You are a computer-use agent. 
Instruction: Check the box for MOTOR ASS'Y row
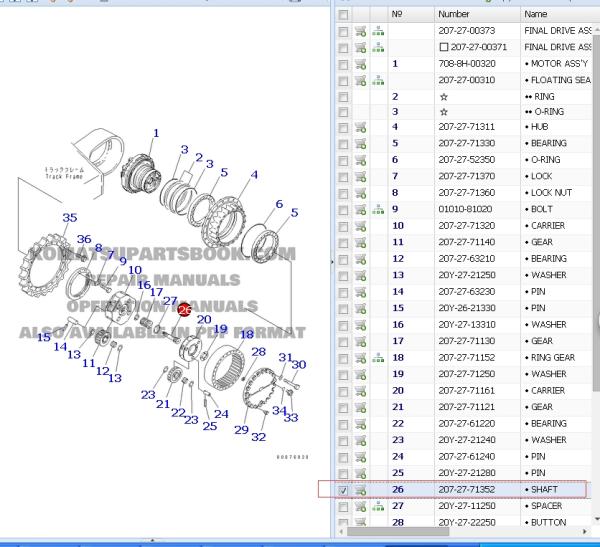click(x=343, y=64)
